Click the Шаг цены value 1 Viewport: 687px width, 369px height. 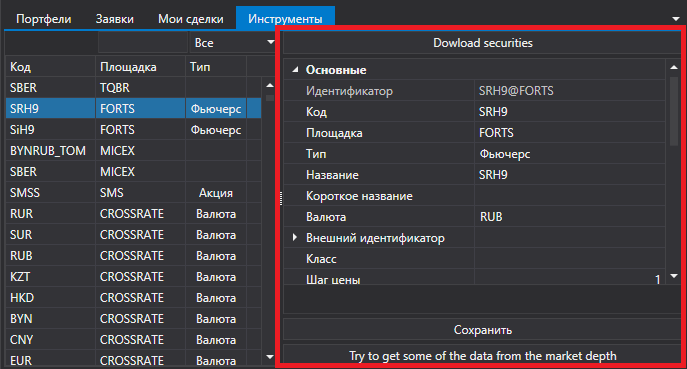click(x=570, y=278)
